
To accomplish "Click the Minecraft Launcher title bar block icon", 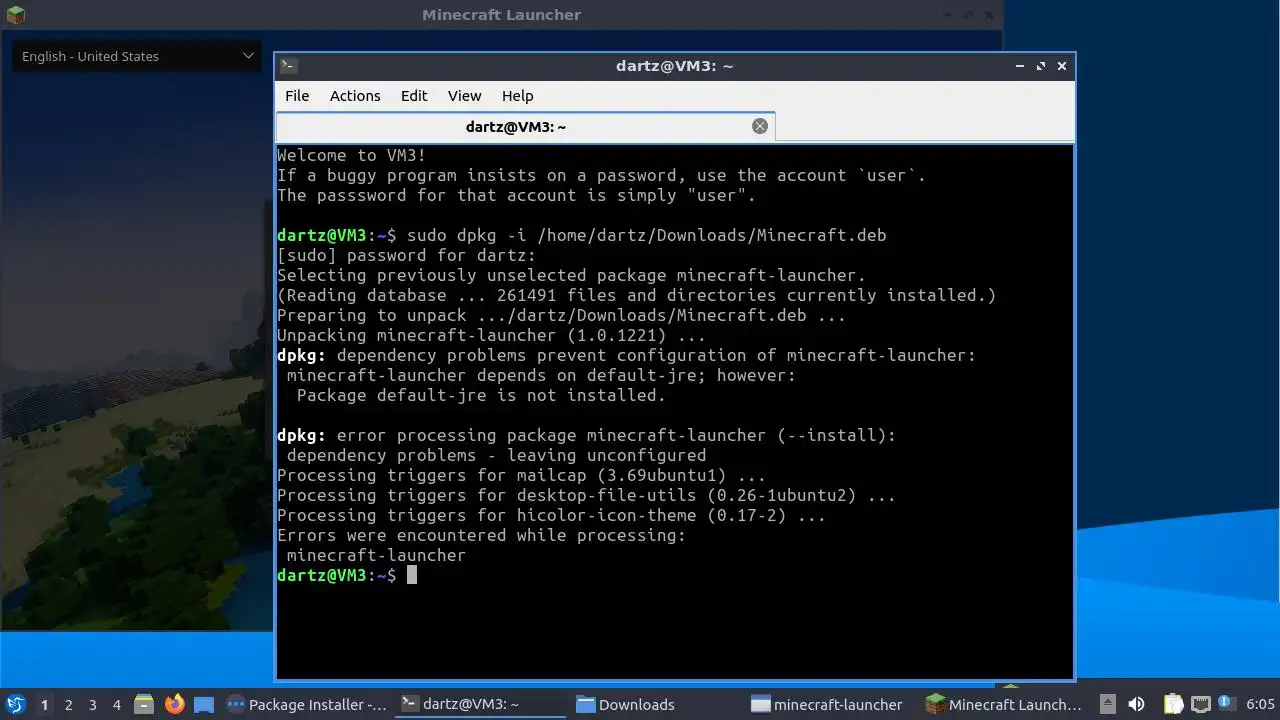I will 15,15.
